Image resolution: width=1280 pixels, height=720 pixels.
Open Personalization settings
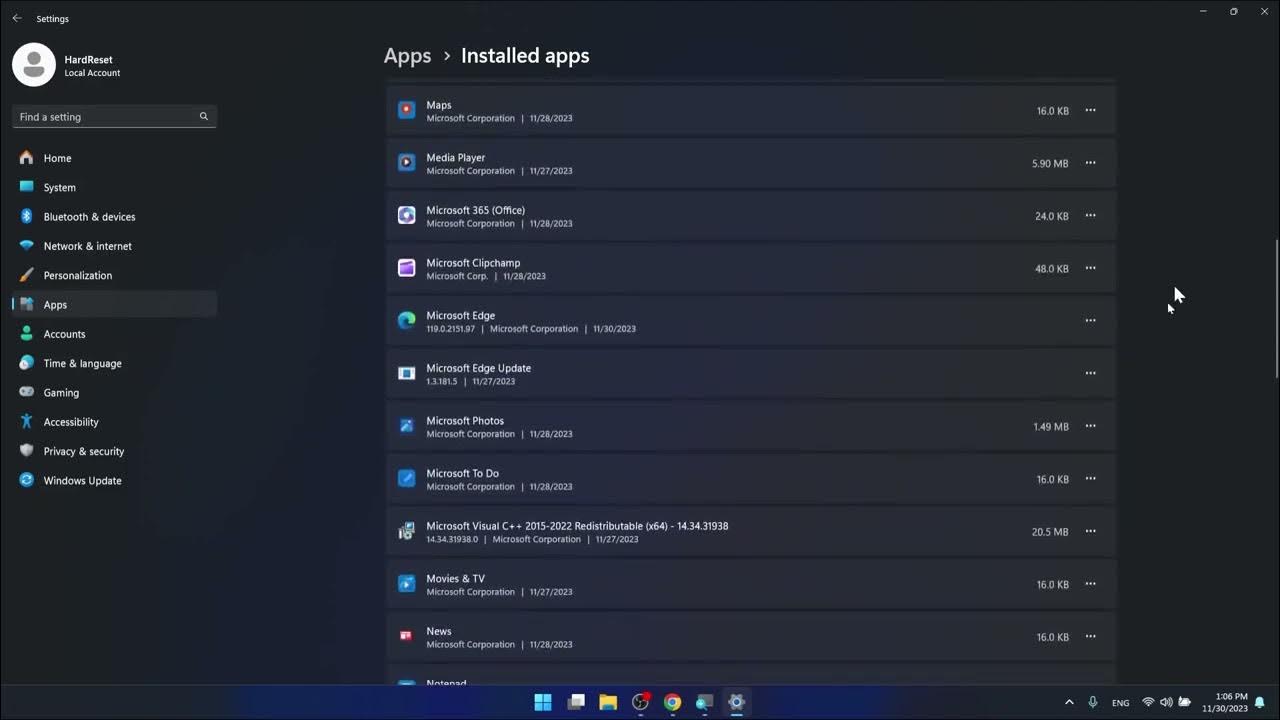[78, 275]
